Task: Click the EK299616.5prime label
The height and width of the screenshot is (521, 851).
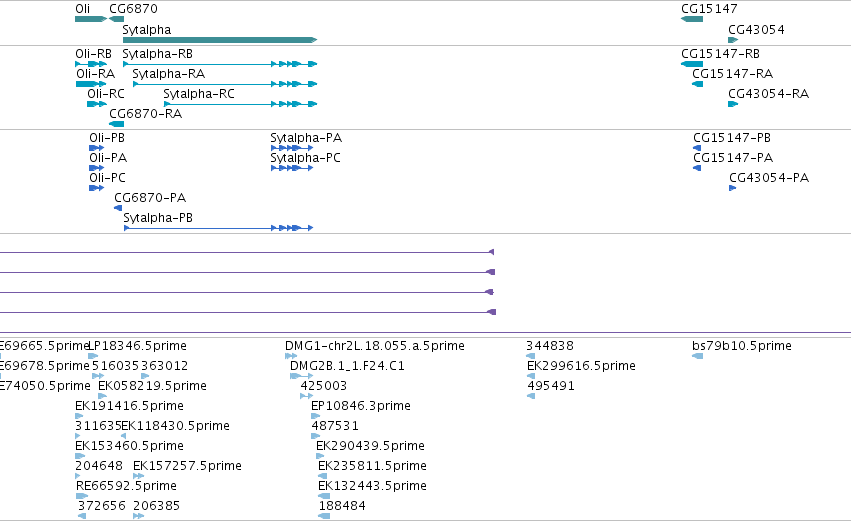Action: point(581,366)
